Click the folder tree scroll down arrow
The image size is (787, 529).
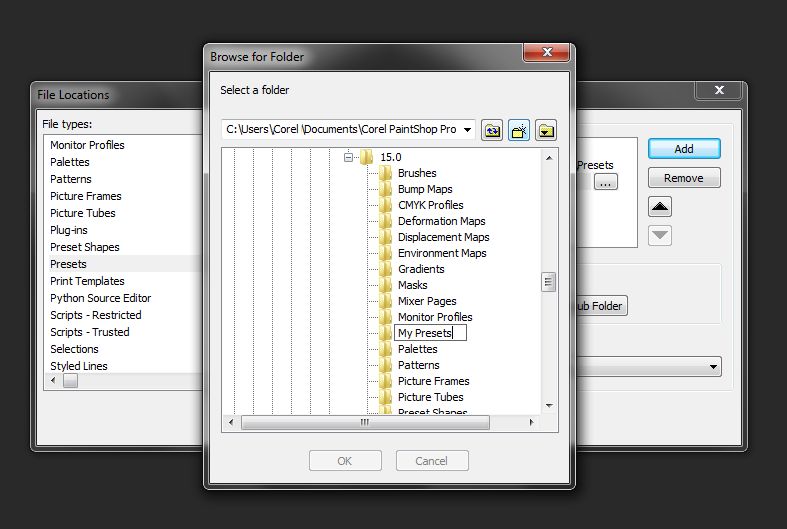[x=549, y=406]
